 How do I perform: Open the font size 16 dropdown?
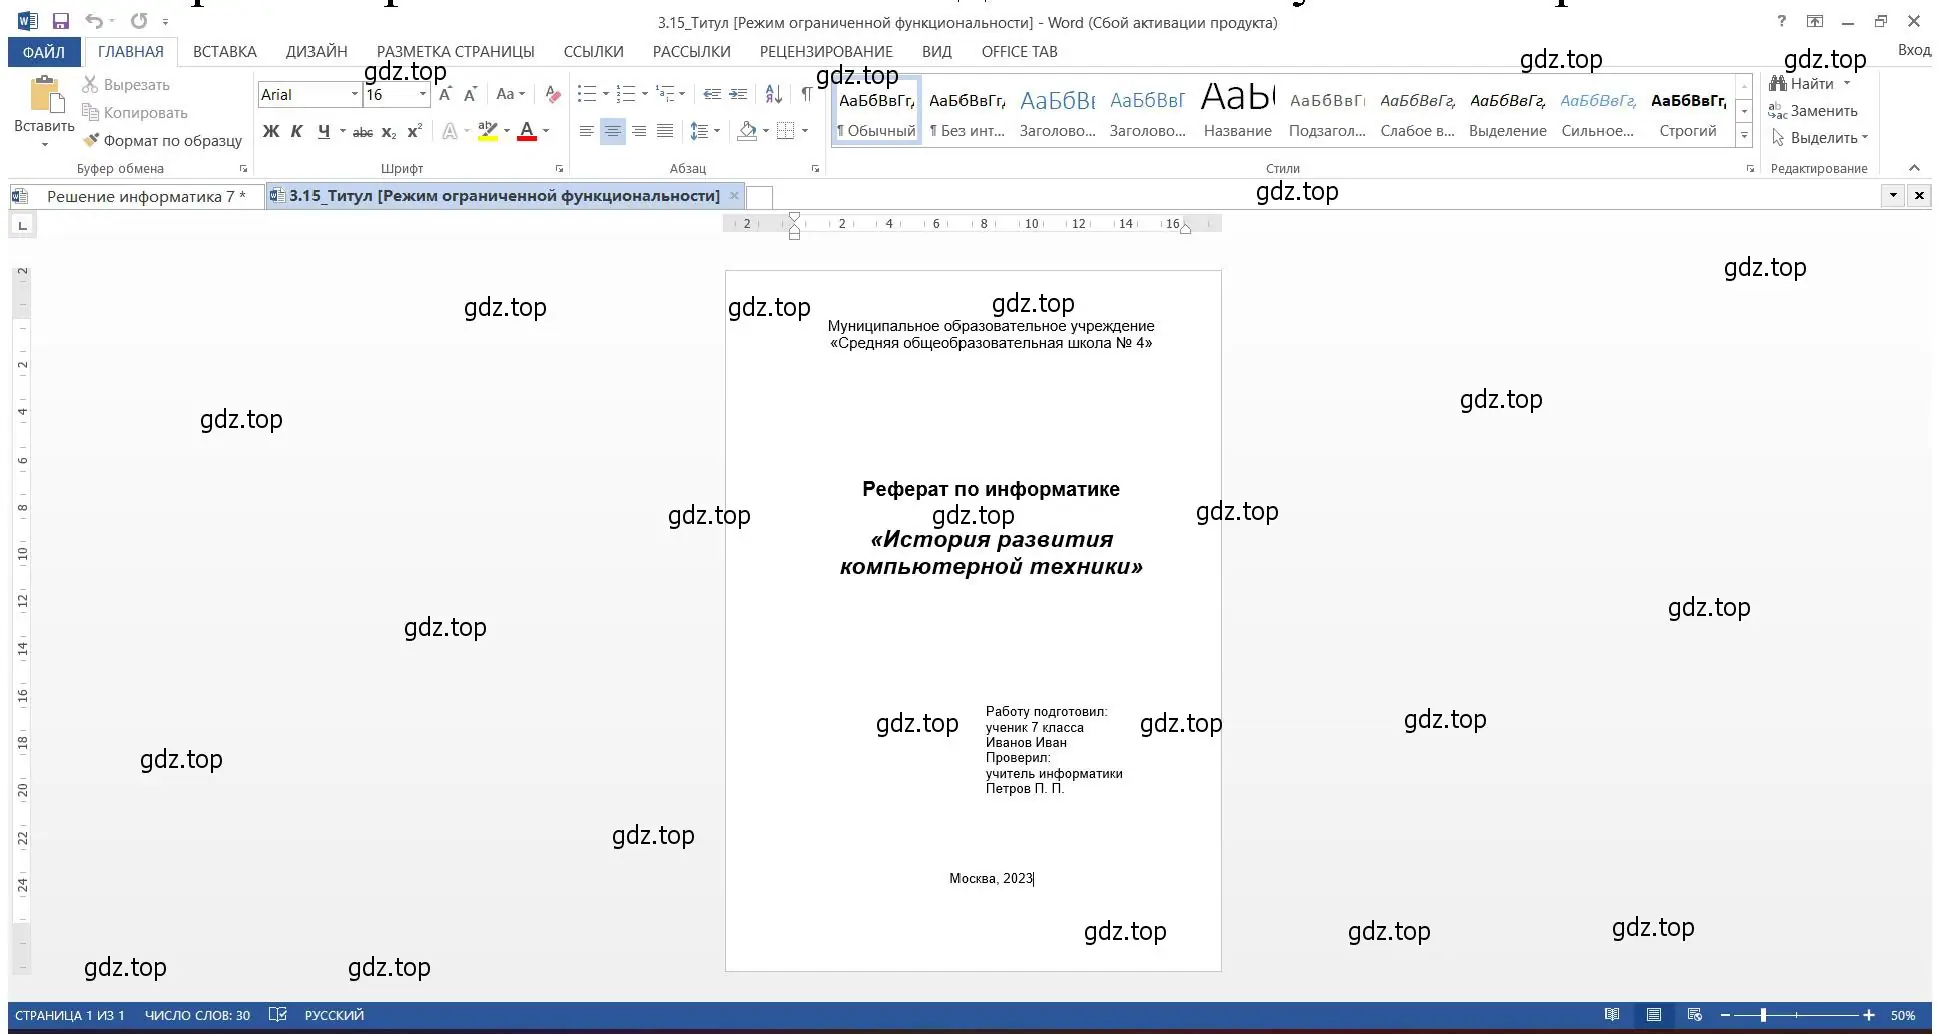tap(423, 94)
